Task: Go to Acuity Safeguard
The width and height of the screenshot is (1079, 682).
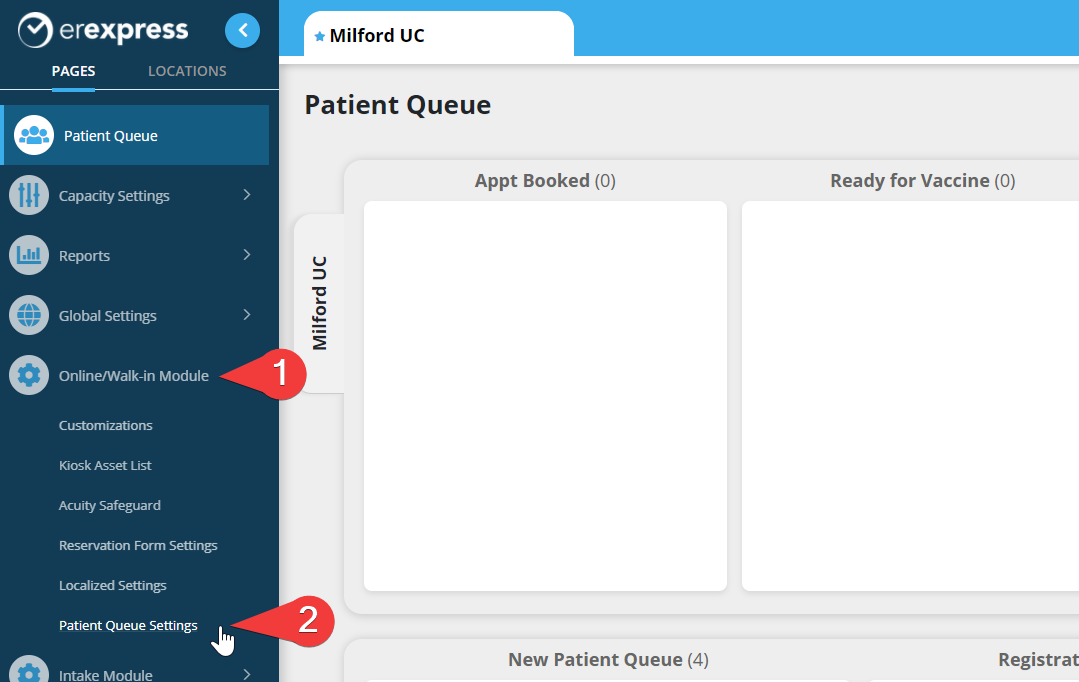Action: [109, 505]
